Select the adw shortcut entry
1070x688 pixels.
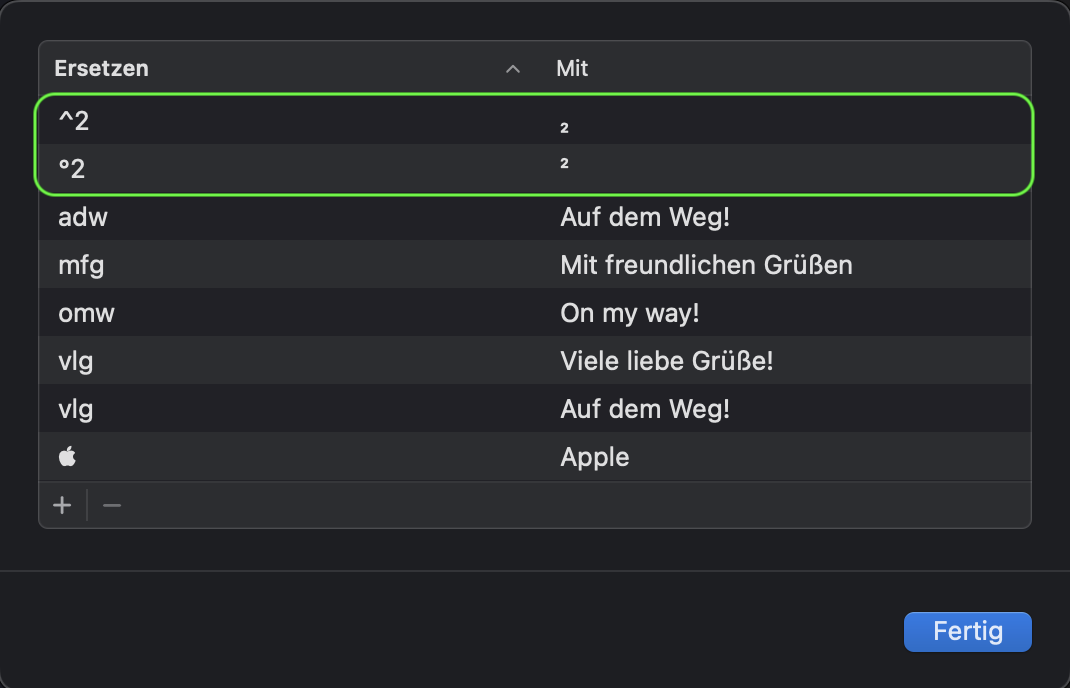coord(83,217)
